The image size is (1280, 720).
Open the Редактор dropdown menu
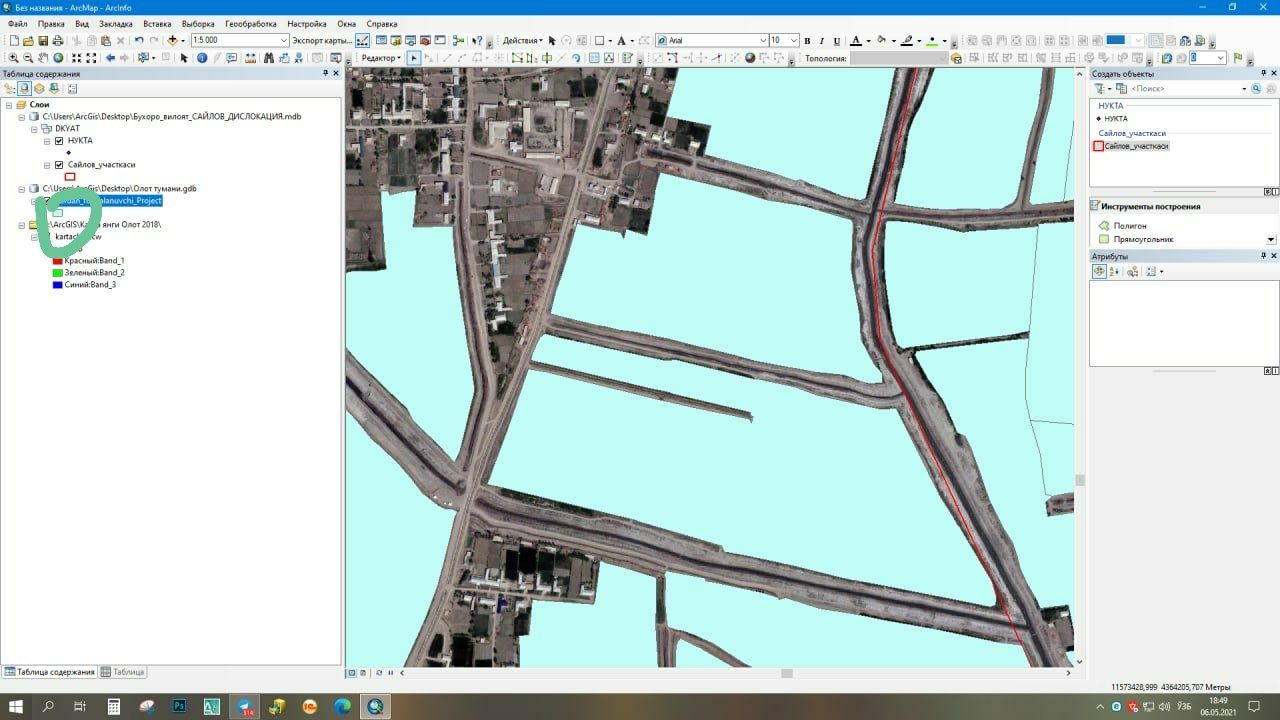pos(380,58)
